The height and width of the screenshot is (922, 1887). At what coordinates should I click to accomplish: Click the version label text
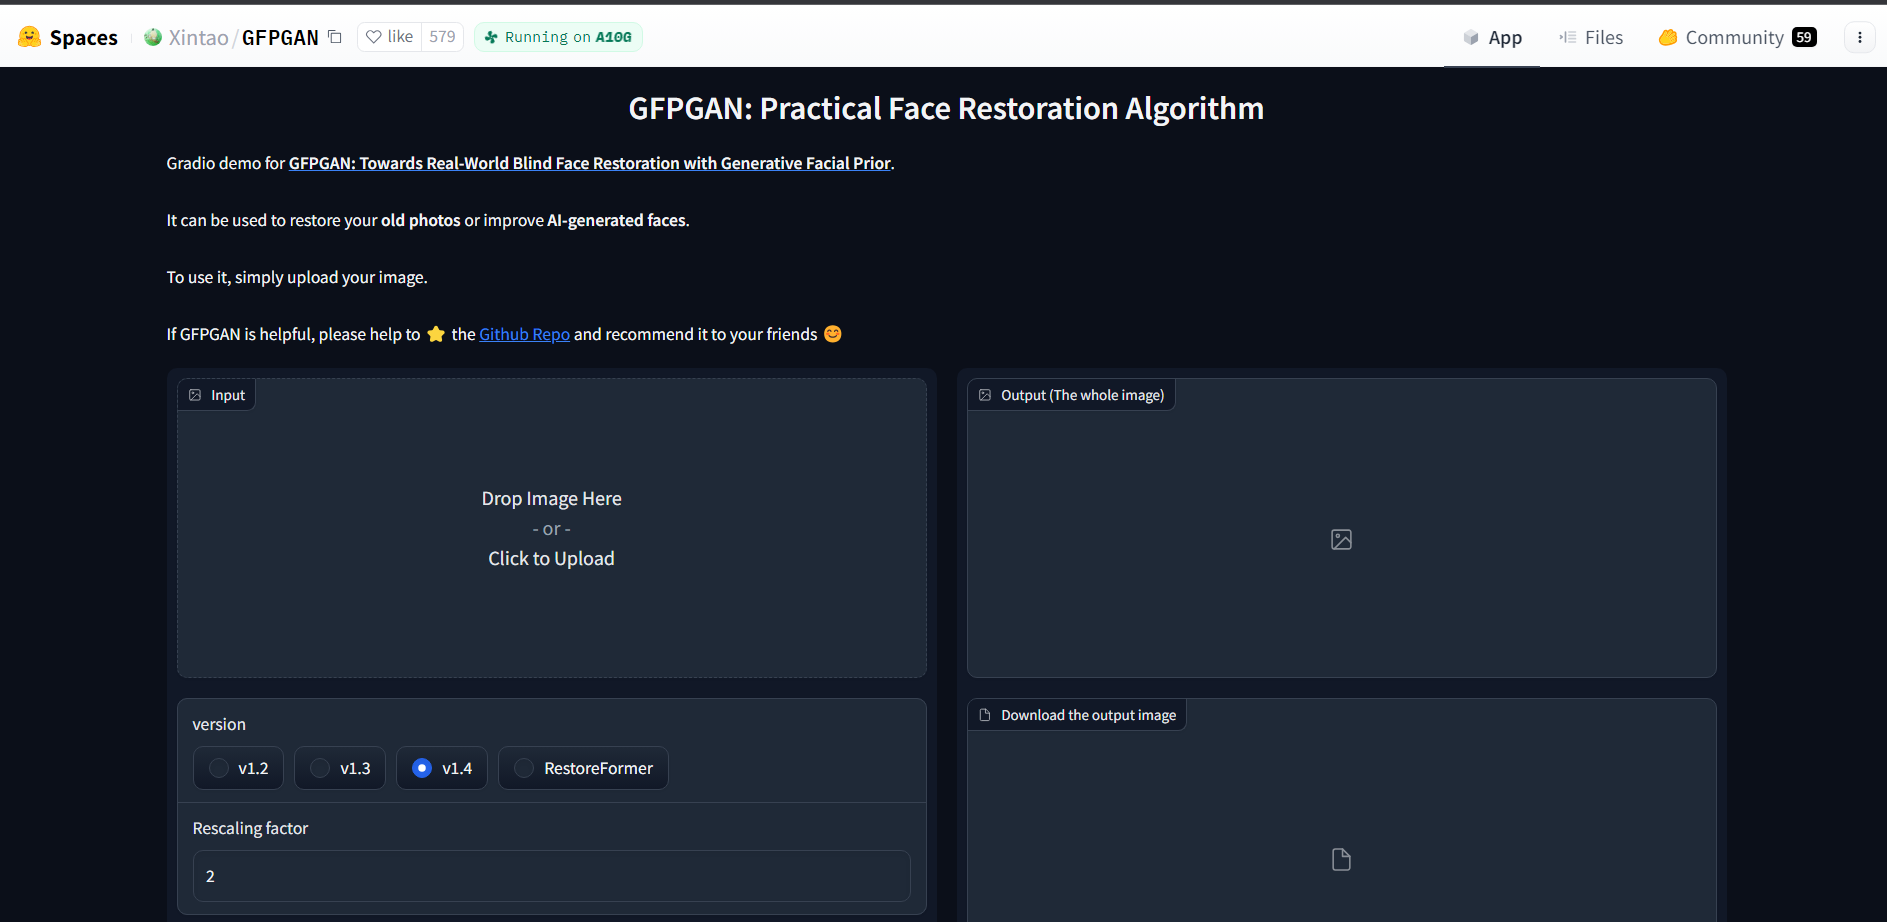coord(219,724)
